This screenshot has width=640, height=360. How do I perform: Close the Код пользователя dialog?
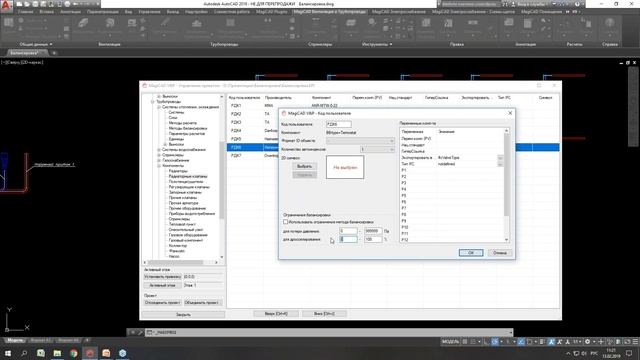click(x=510, y=113)
